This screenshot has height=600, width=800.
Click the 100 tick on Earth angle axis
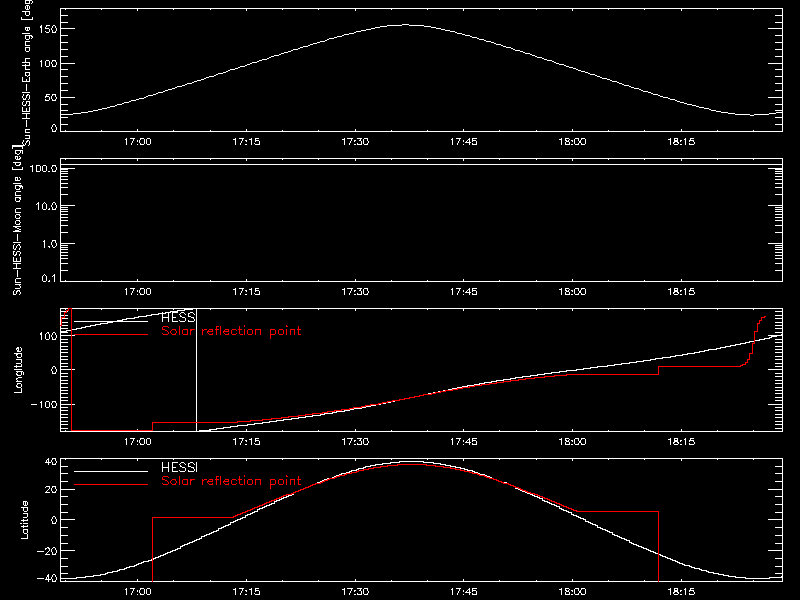pos(47,64)
